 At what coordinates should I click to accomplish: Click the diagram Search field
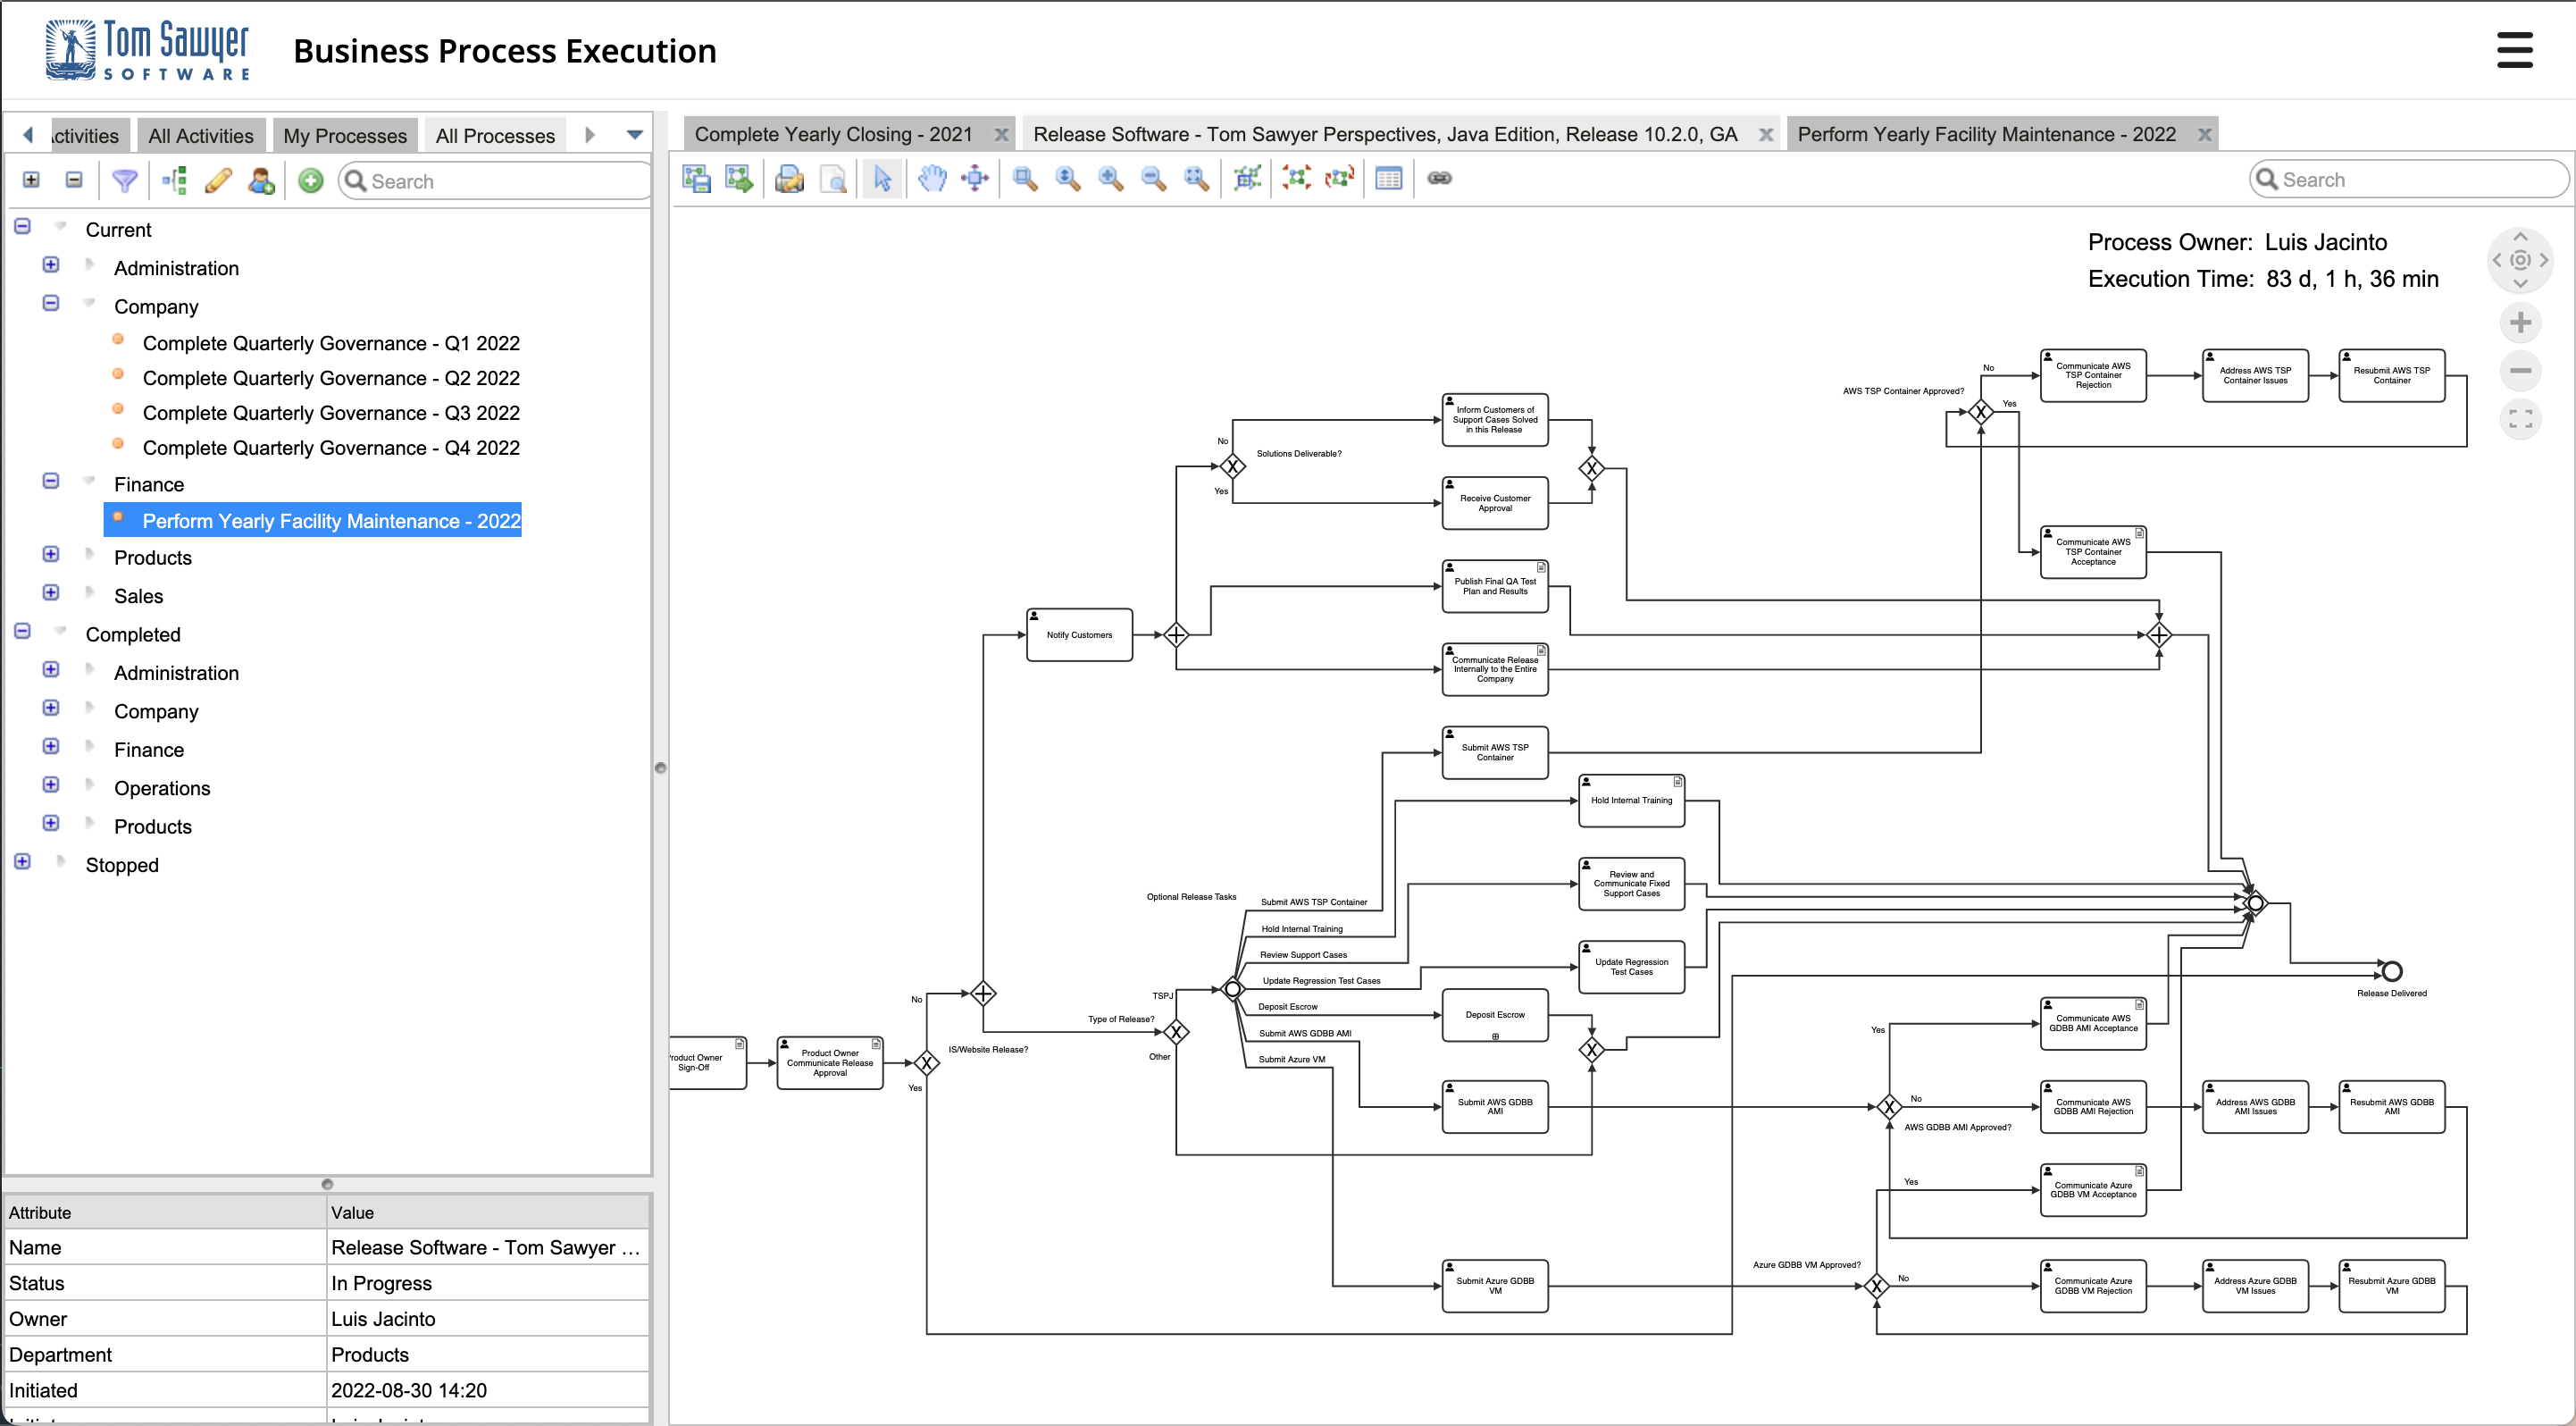[x=2408, y=180]
